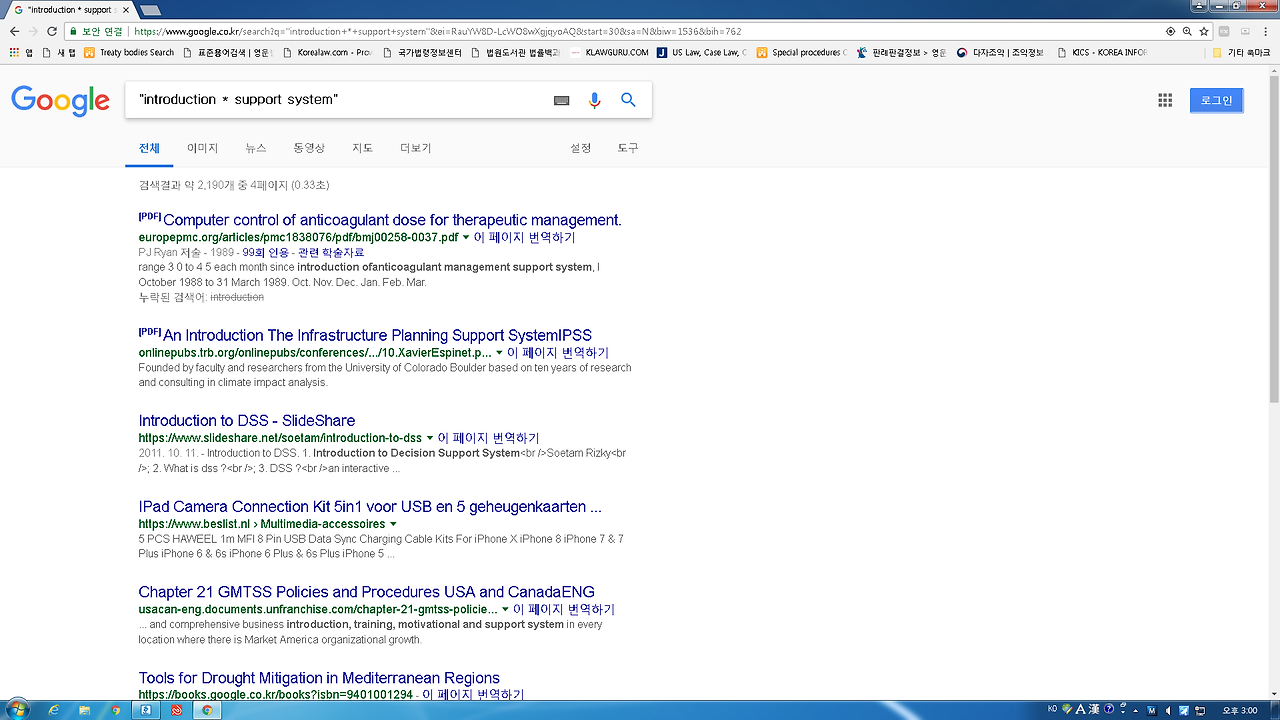Screen dimensions: 1280x720
Task: Click the secure connection lock icon
Action: (x=73, y=31)
